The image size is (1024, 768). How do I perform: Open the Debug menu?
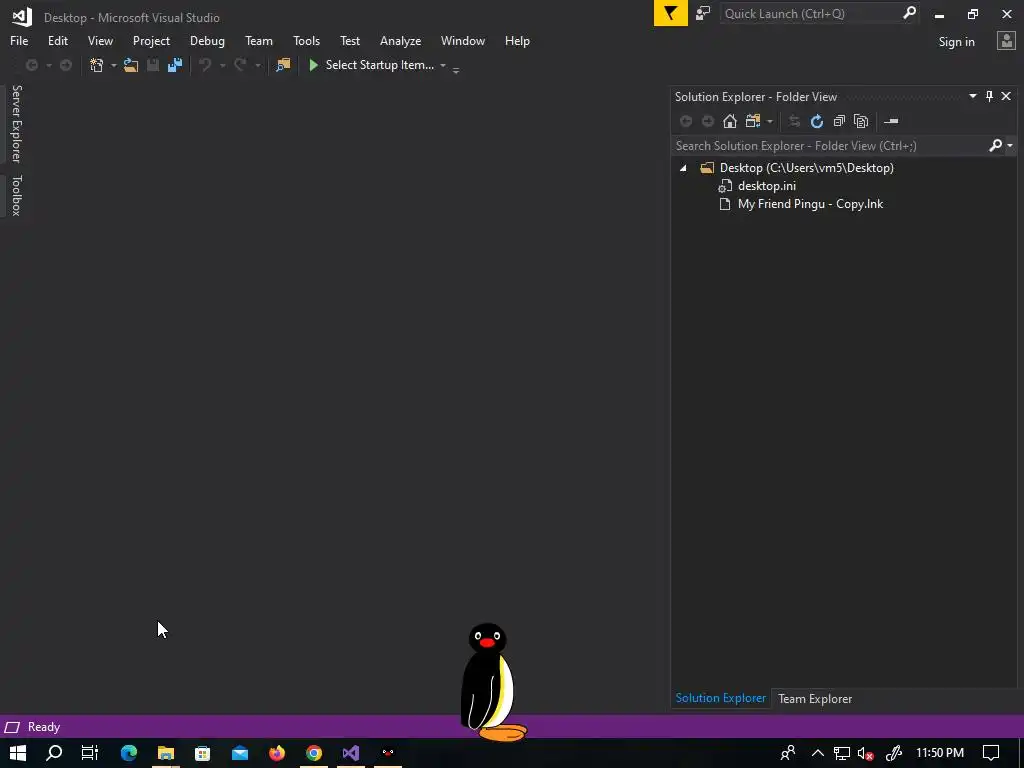(x=207, y=40)
